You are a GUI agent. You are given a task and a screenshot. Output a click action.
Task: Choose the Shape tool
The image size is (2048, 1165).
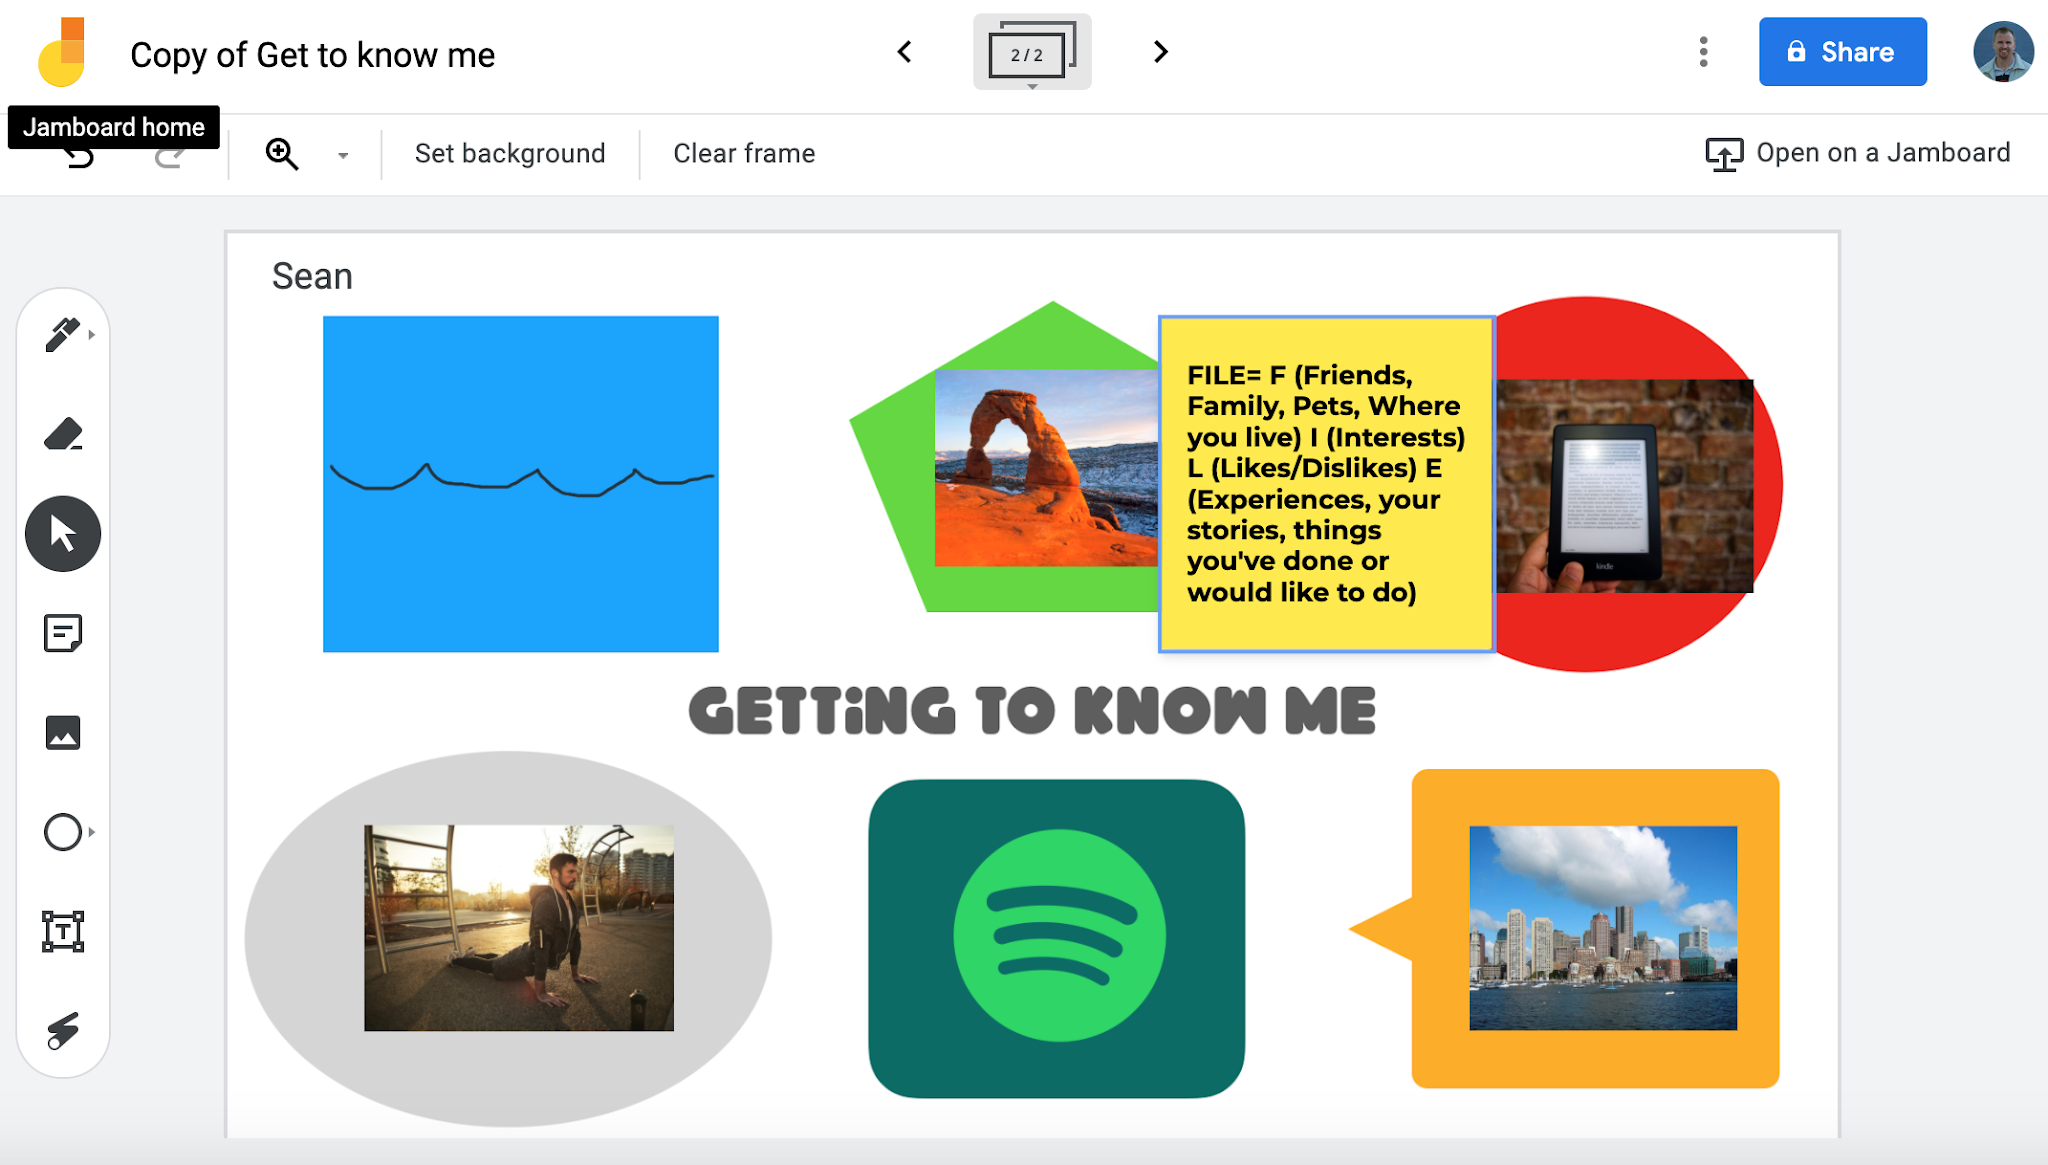(62, 832)
